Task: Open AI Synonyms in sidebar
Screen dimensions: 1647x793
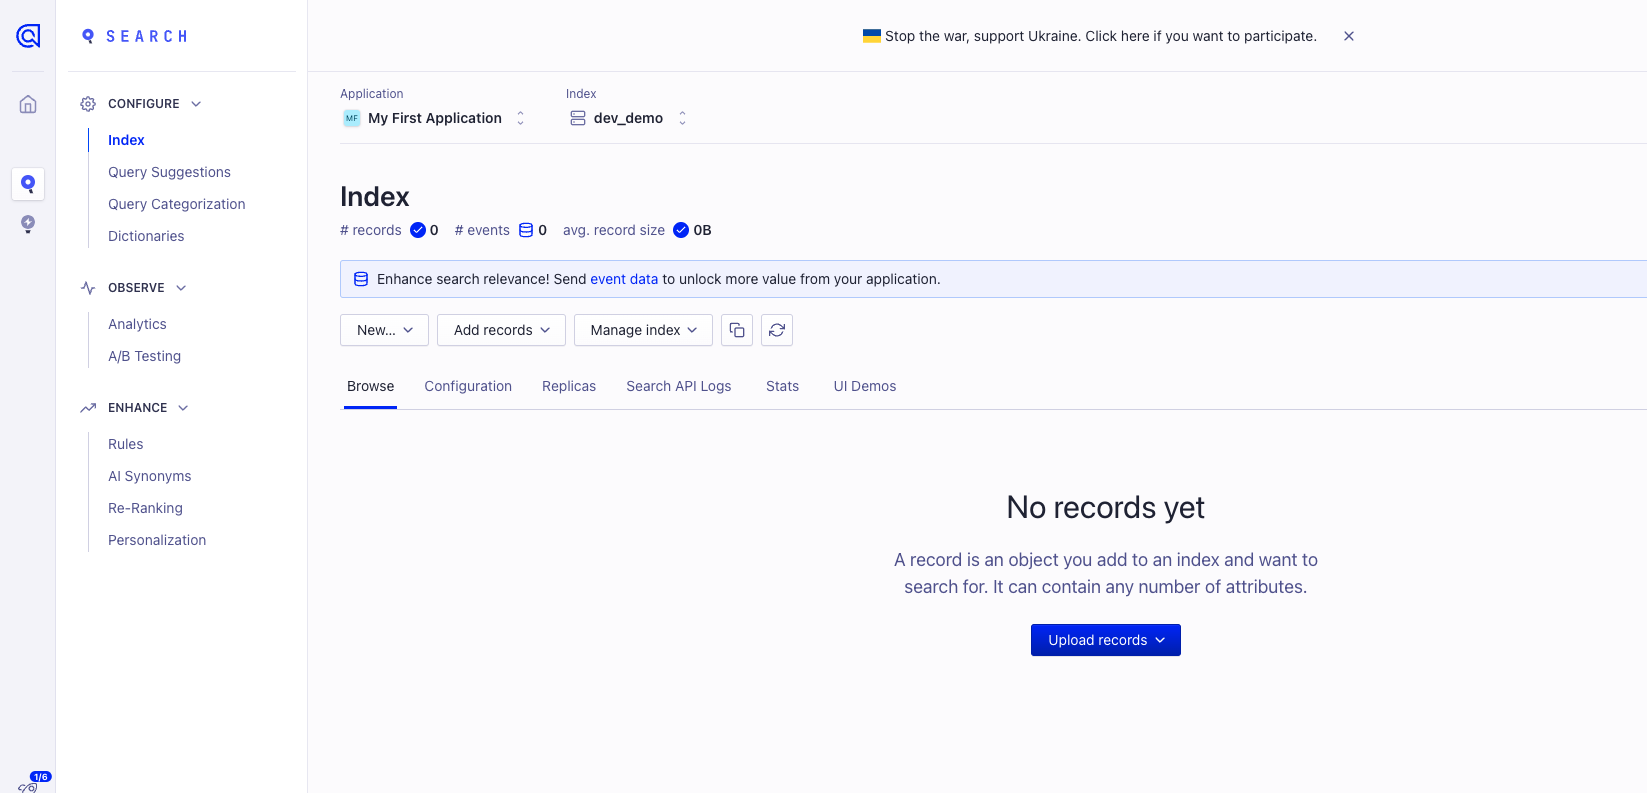Action: pos(150,476)
